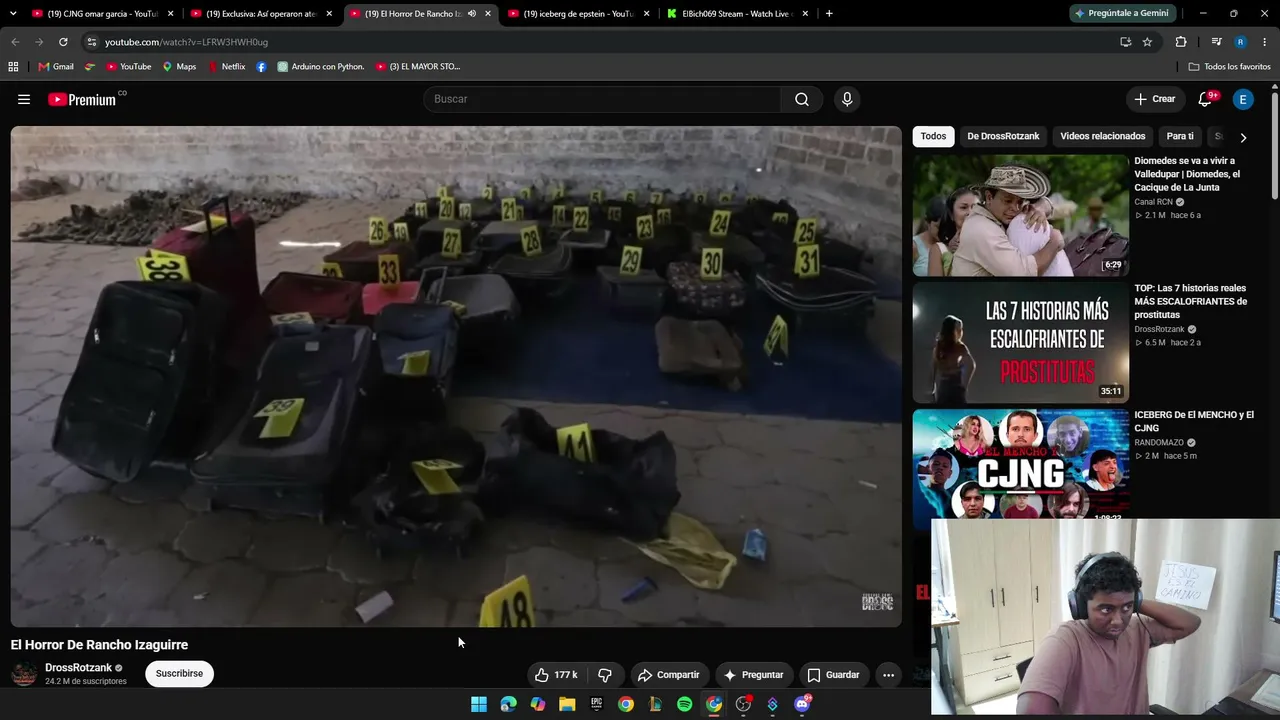Select the De DrossRotzank filter chip
Viewport: 1280px width, 720px height.
pos(1003,137)
